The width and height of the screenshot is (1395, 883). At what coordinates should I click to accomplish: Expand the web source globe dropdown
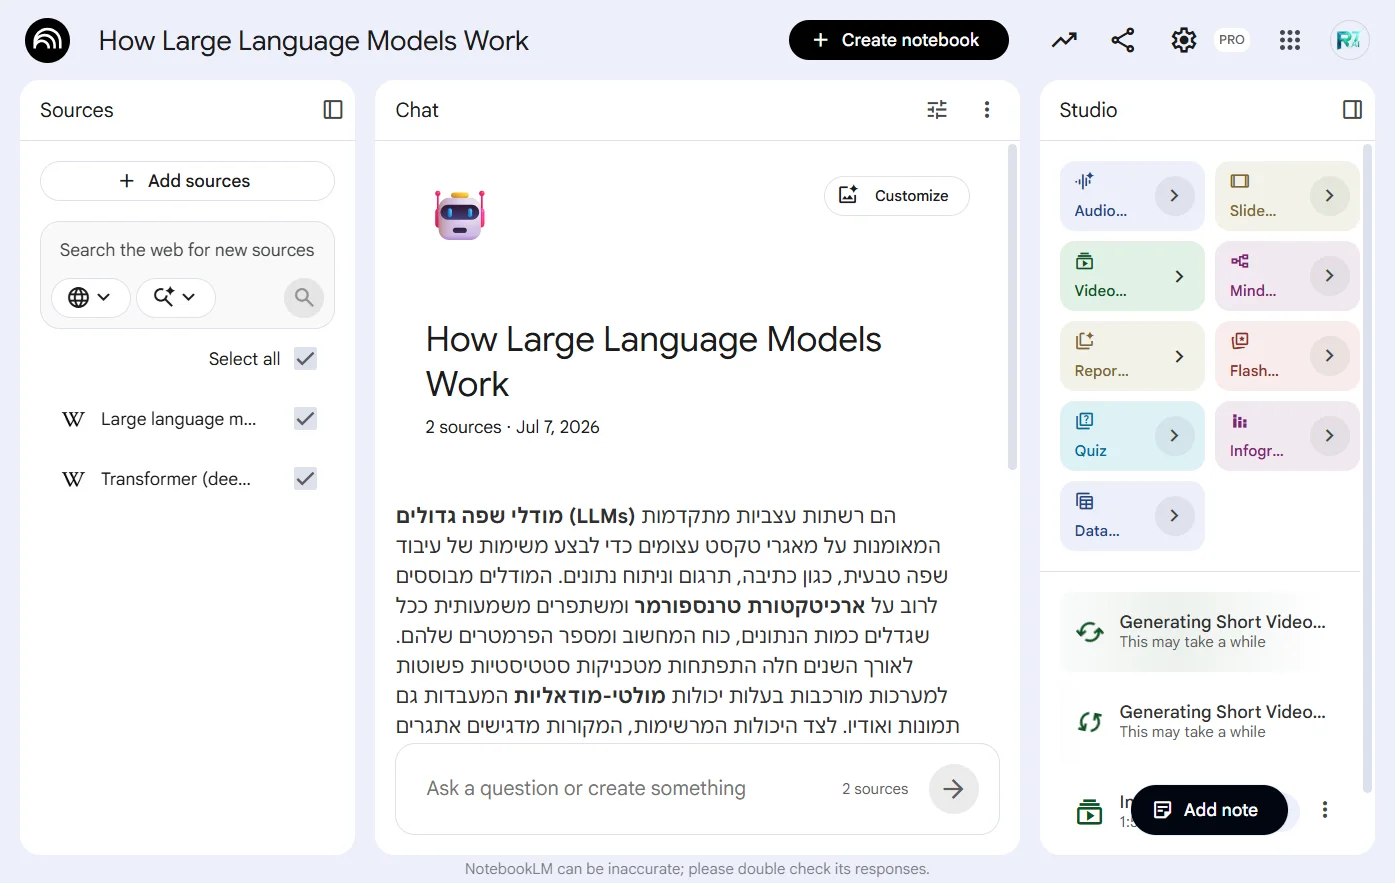[x=90, y=297]
